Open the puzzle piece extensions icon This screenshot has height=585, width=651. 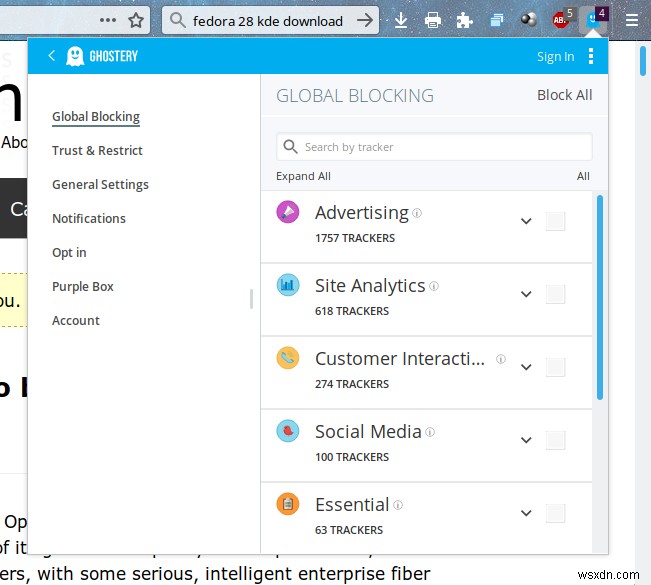pos(464,20)
